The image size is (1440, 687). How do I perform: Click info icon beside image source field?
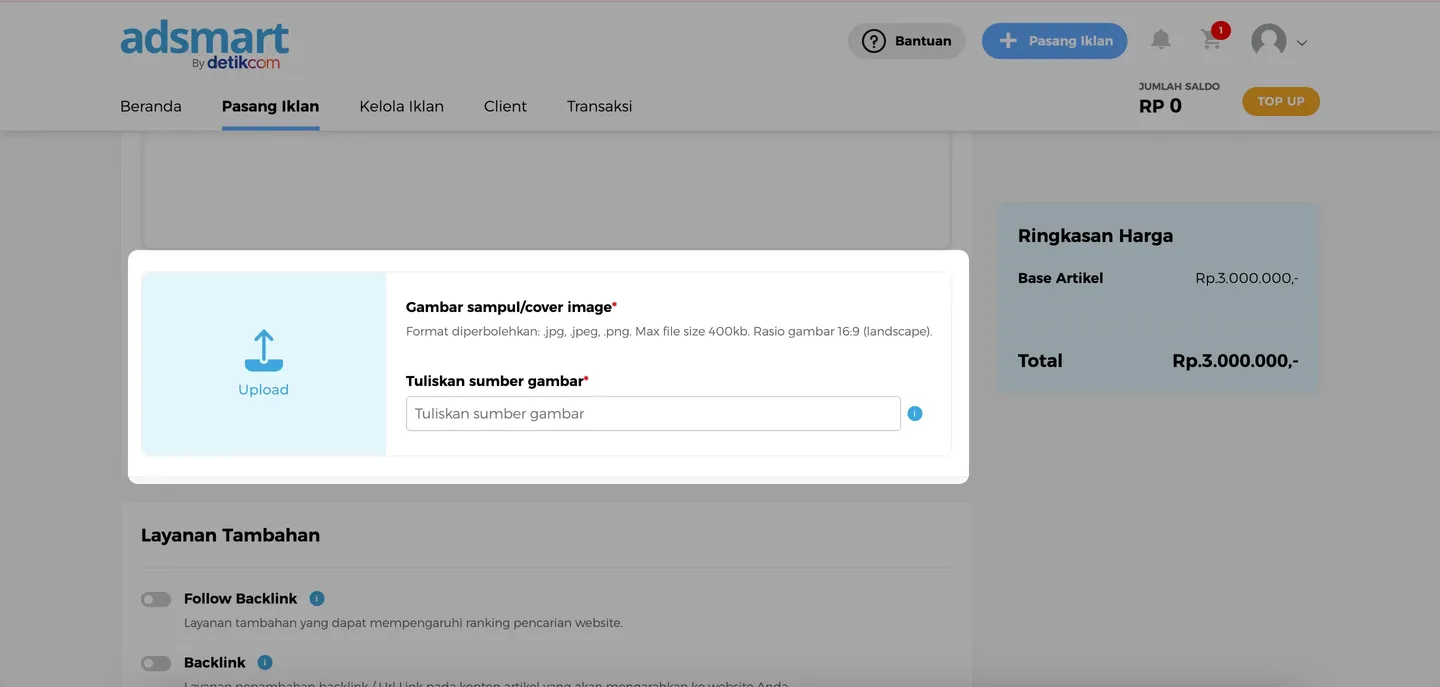pyautogui.click(x=914, y=413)
